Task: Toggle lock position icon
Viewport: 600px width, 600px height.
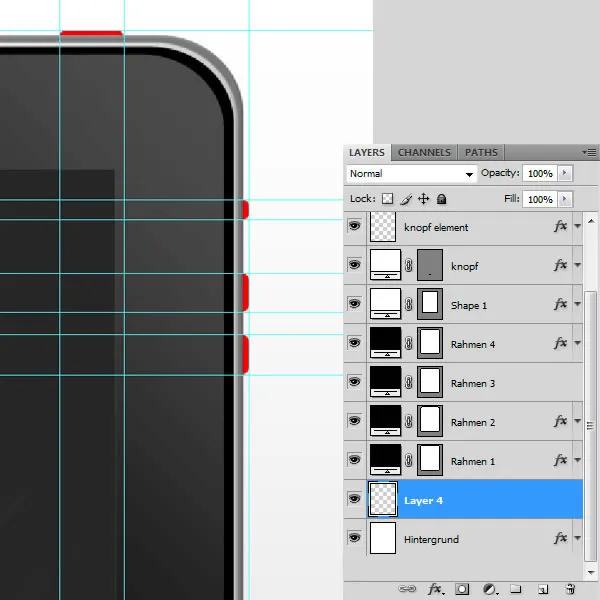Action: click(x=423, y=199)
